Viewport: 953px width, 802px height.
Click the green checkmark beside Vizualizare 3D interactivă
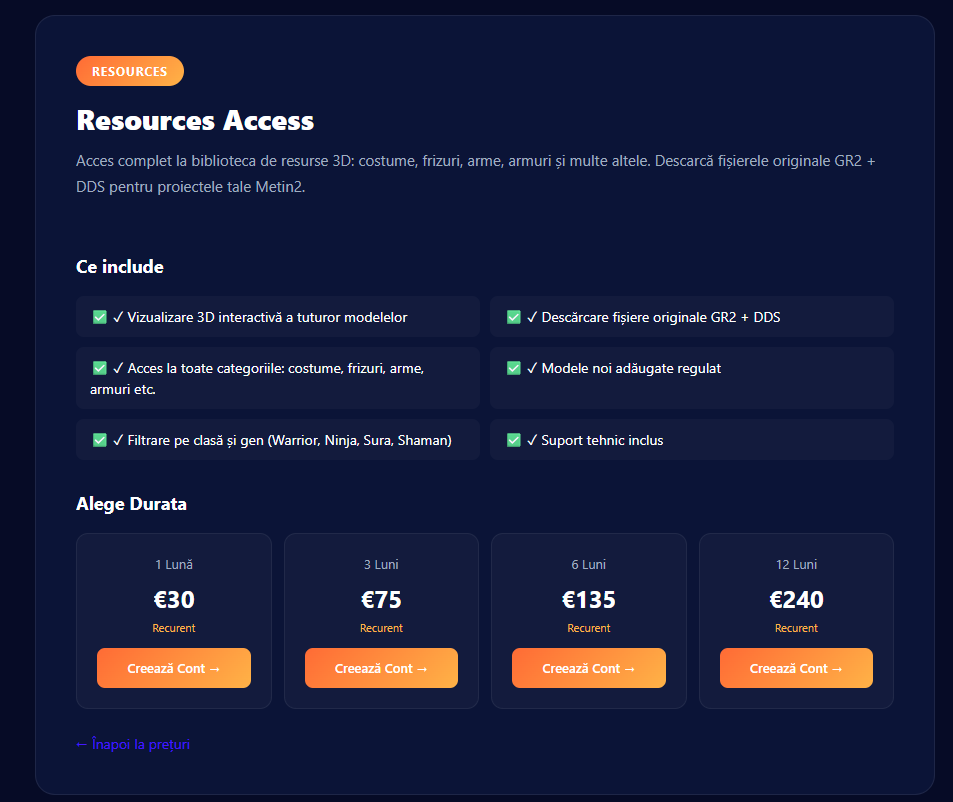[100, 317]
